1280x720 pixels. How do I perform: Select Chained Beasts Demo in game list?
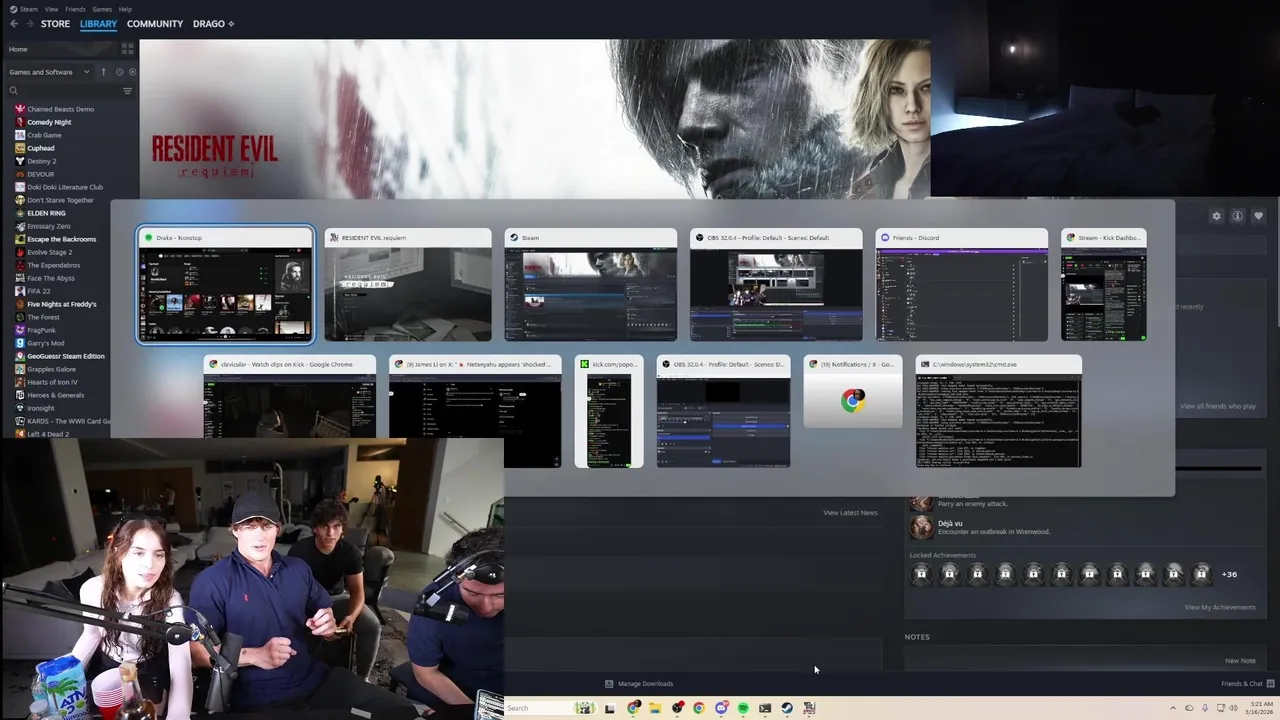click(60, 109)
